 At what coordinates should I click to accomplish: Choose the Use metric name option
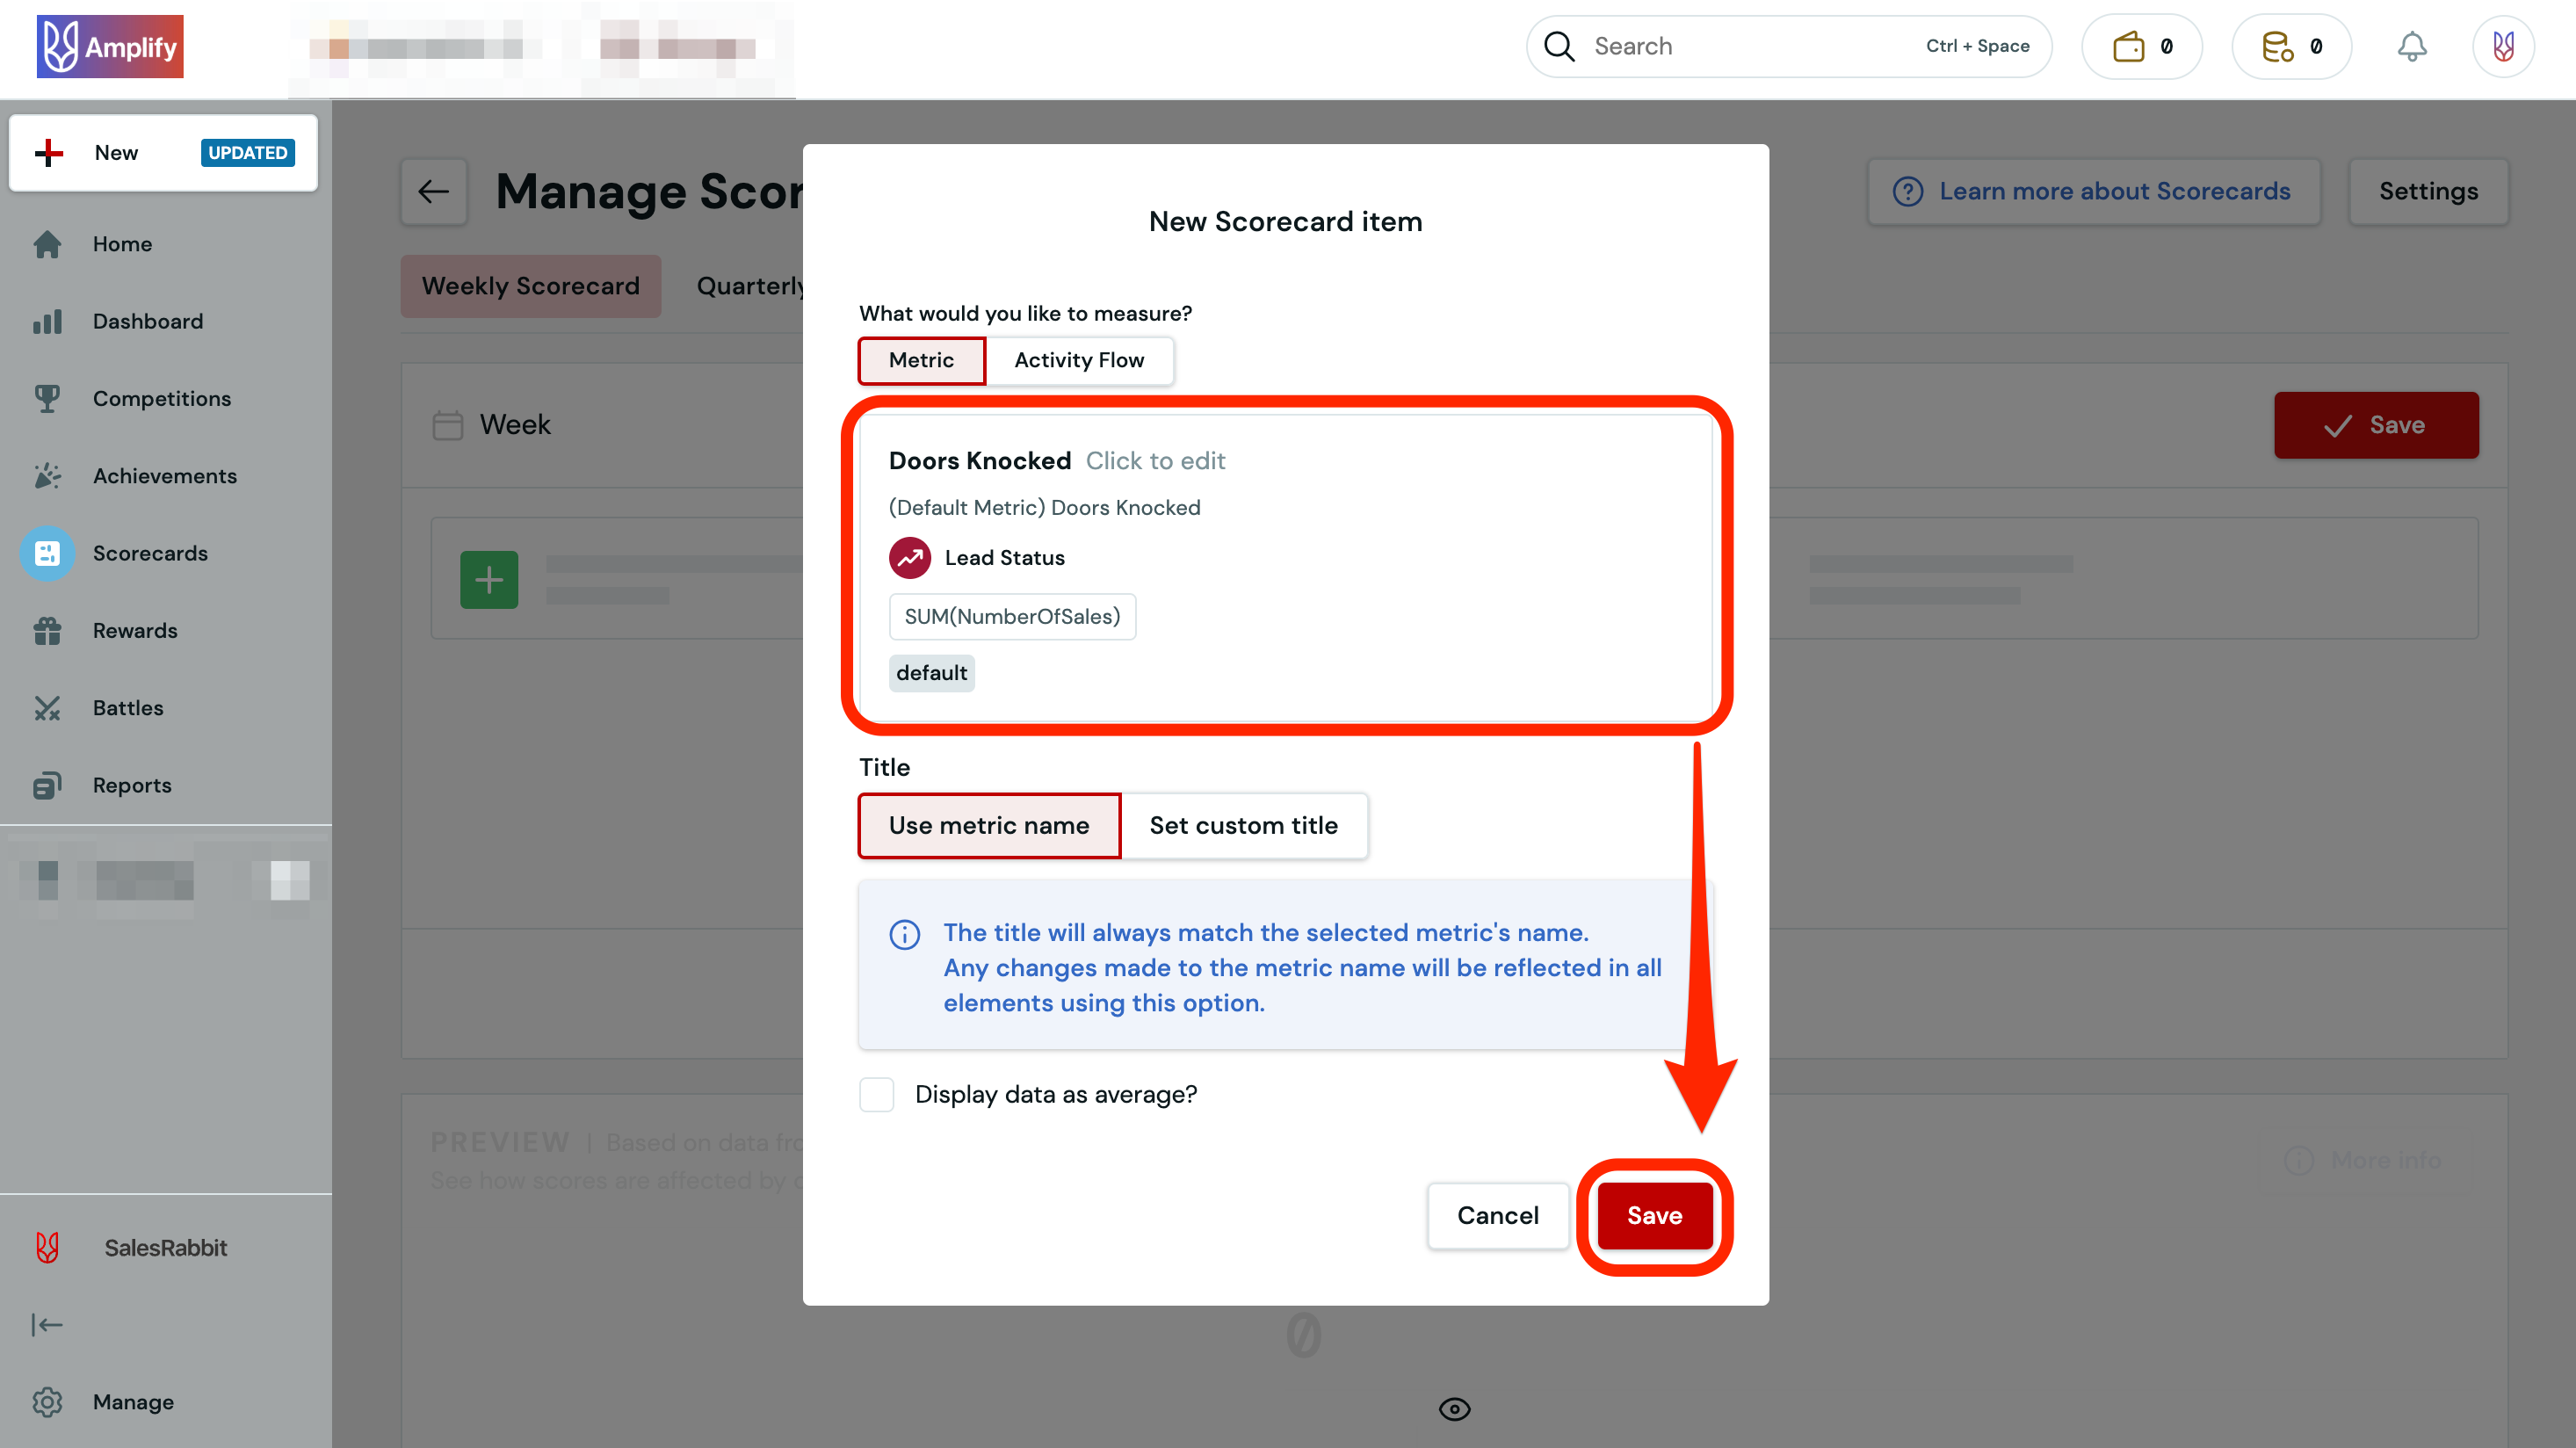(988, 825)
